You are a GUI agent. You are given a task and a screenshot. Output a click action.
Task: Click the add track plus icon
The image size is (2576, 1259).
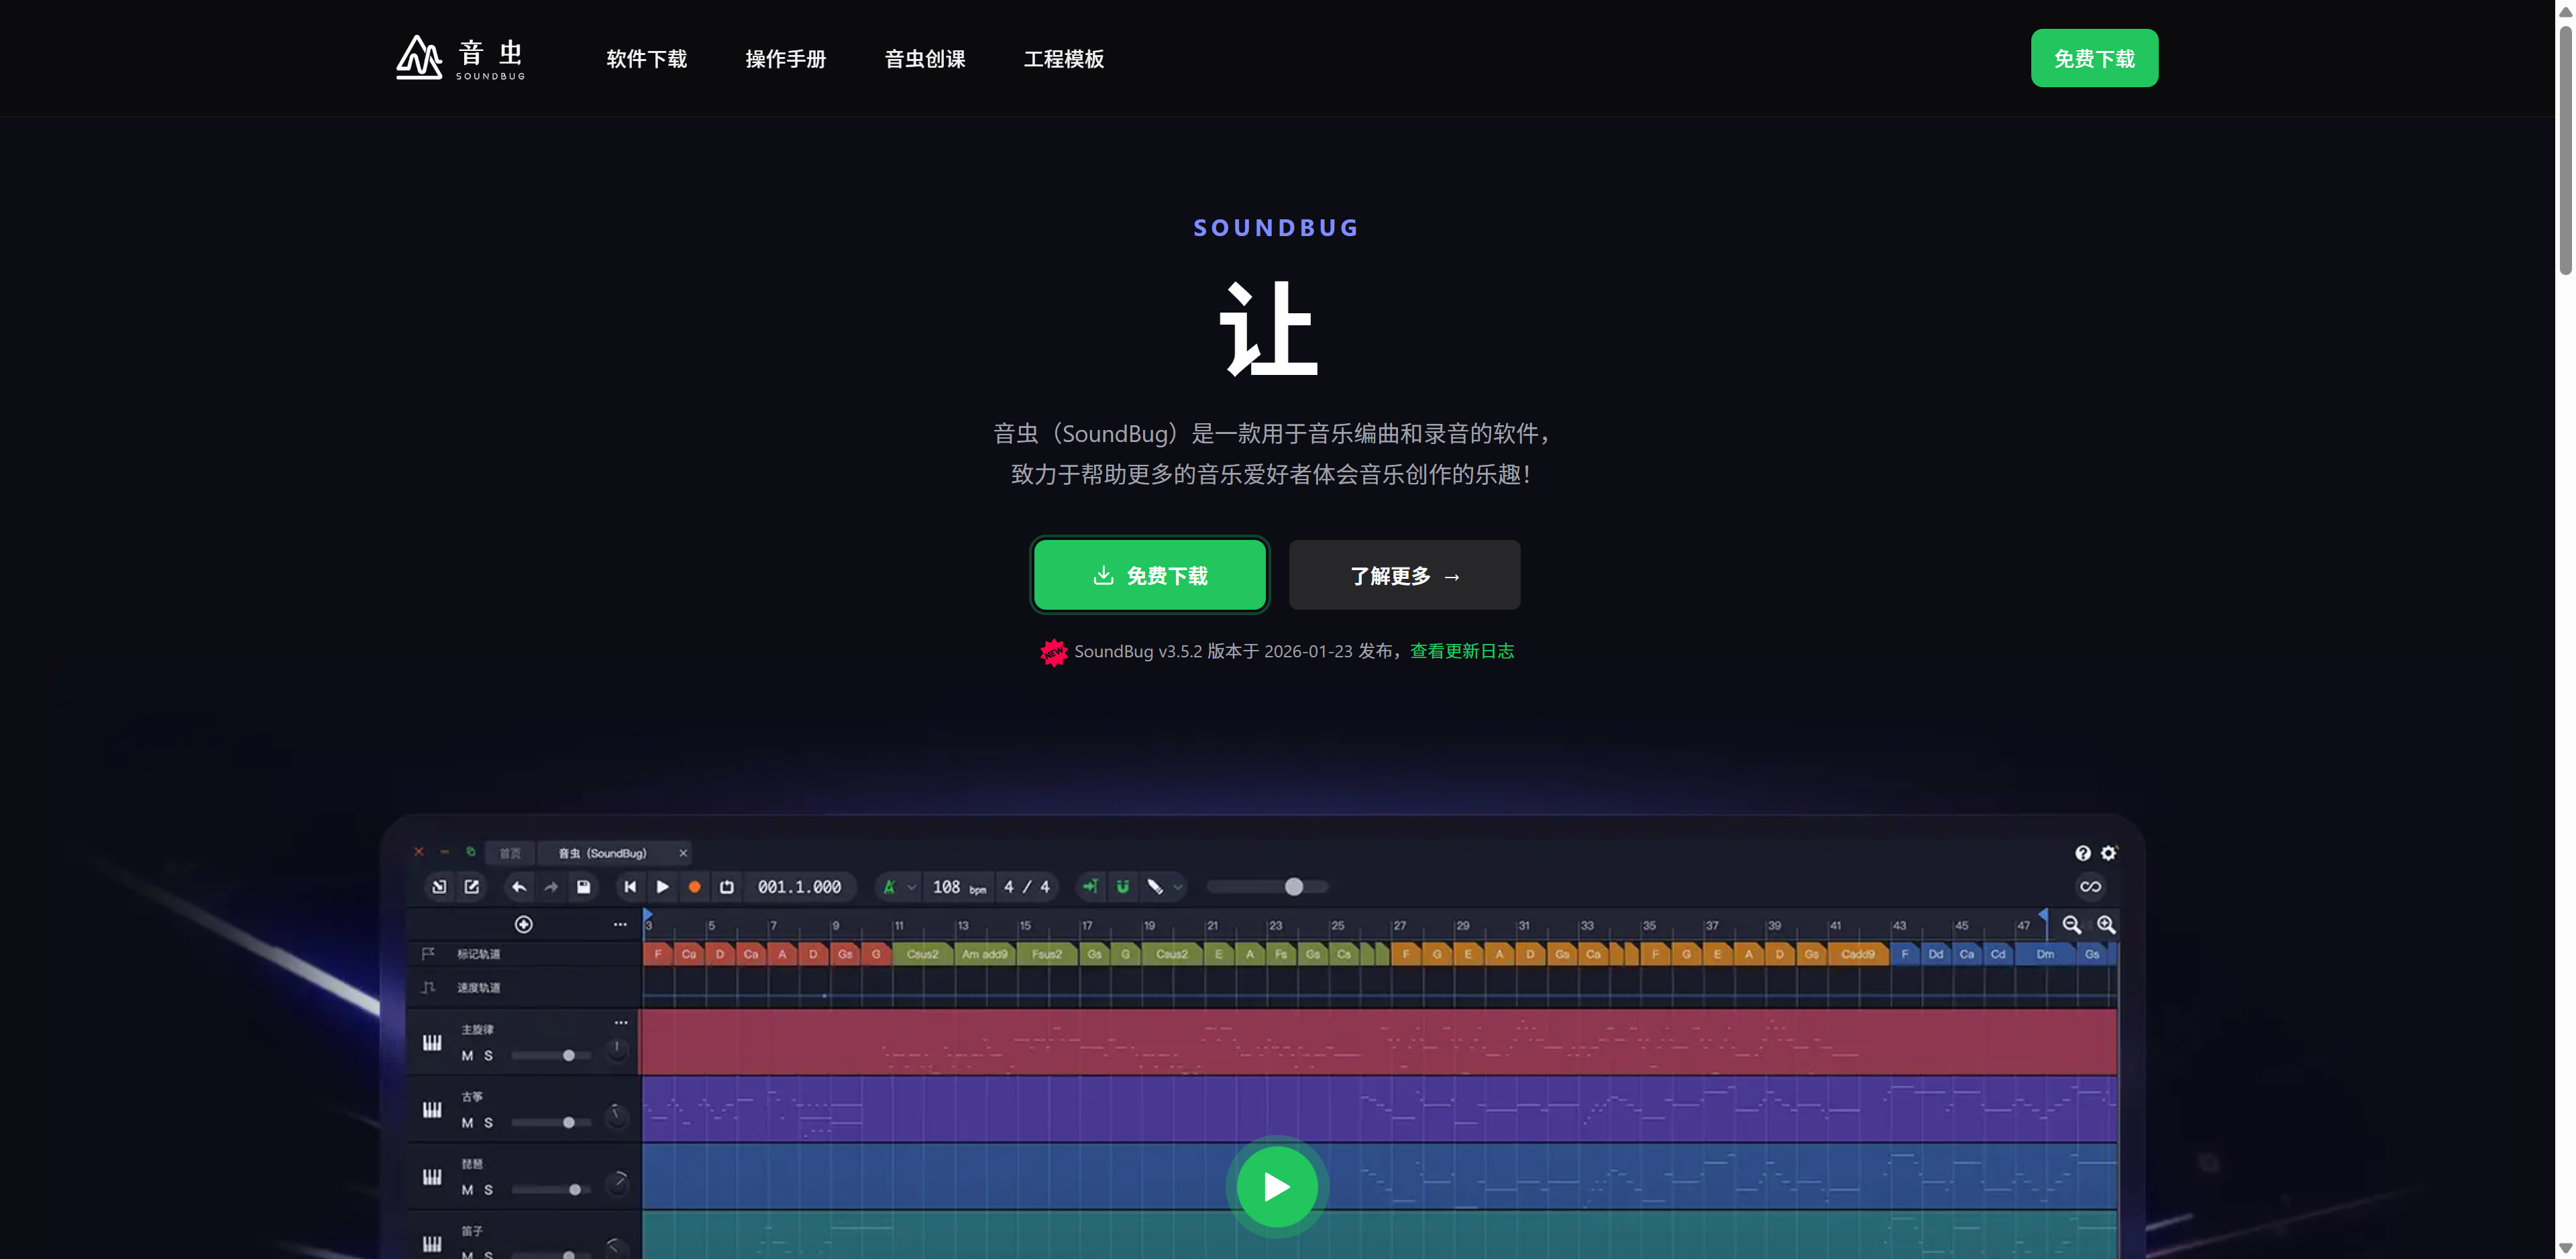click(523, 924)
